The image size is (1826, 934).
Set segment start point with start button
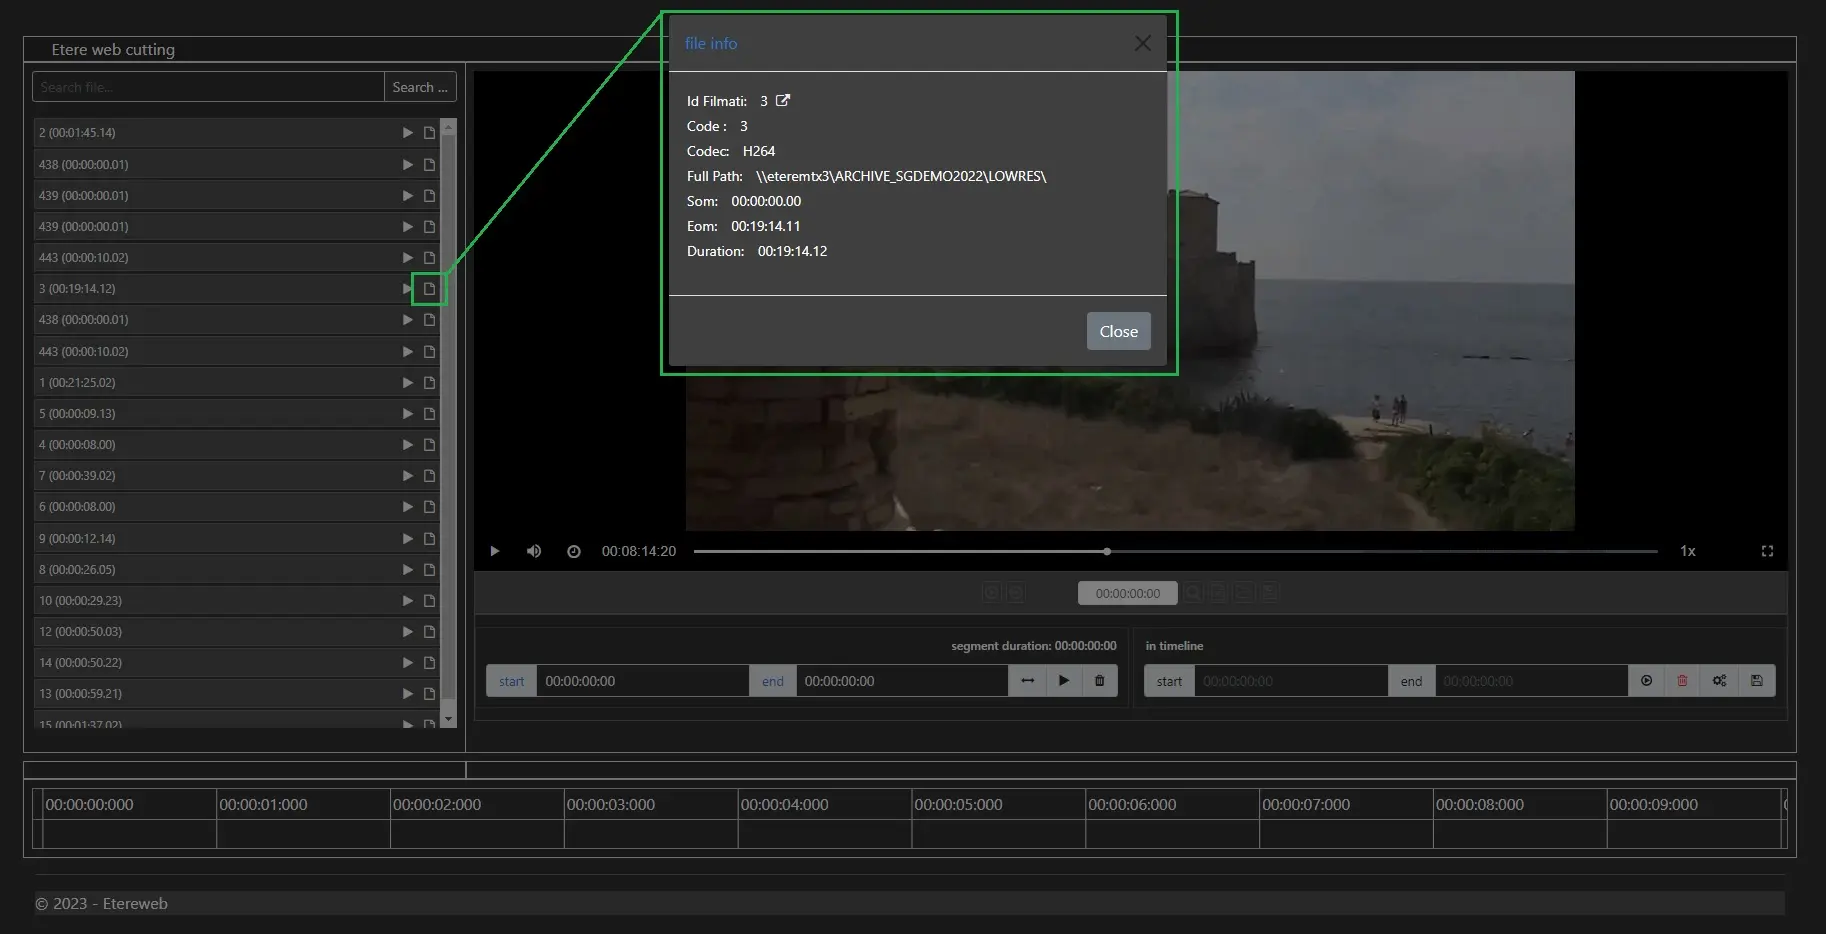511,681
